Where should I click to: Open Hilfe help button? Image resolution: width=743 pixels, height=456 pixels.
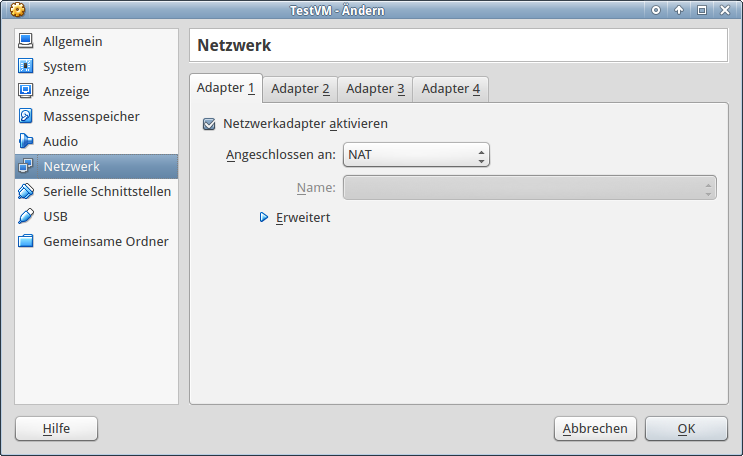56,429
